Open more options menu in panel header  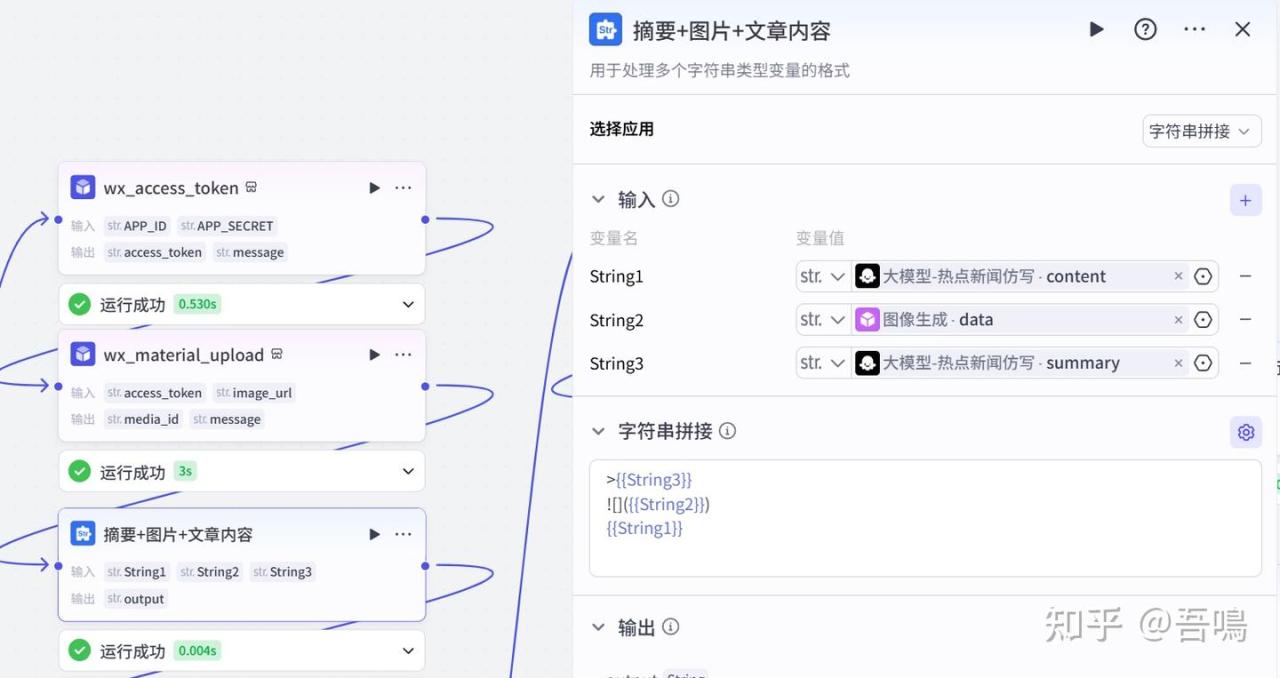(x=1194, y=30)
